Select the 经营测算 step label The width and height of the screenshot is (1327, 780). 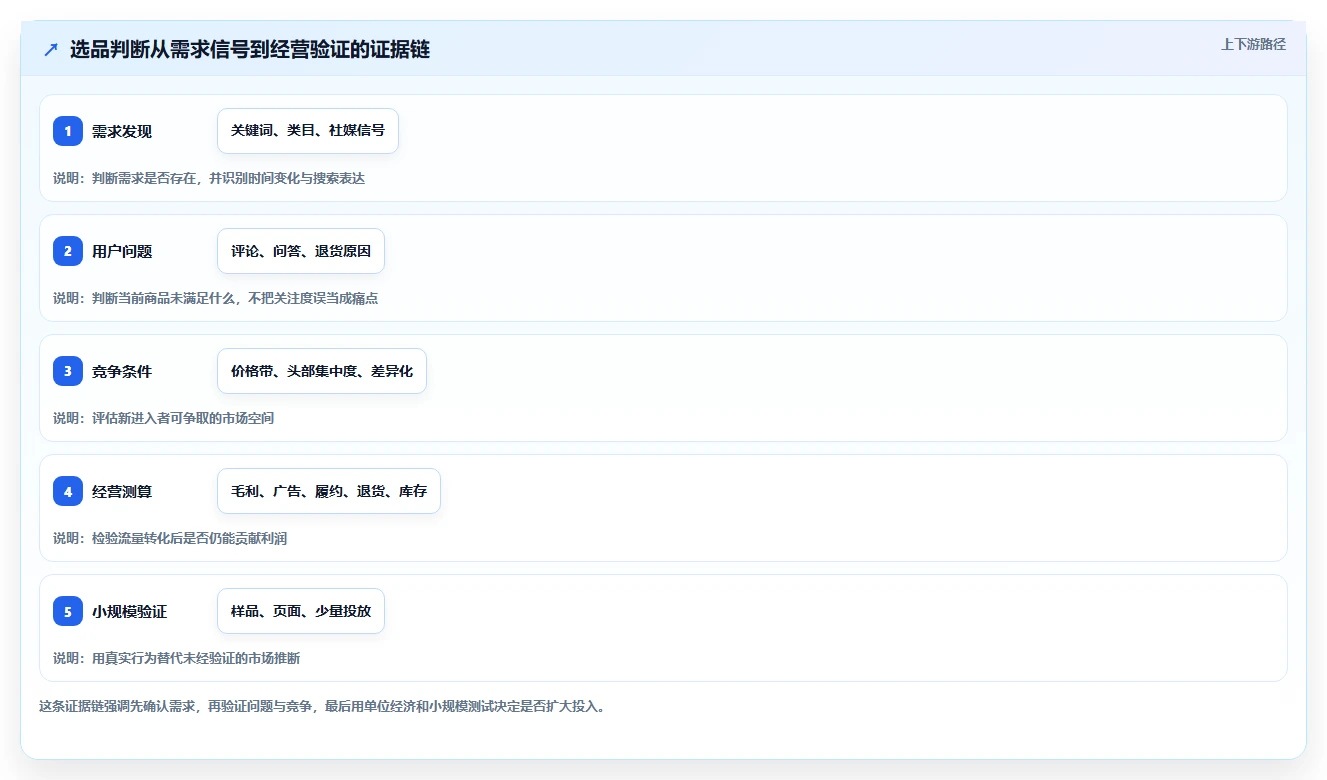point(122,491)
